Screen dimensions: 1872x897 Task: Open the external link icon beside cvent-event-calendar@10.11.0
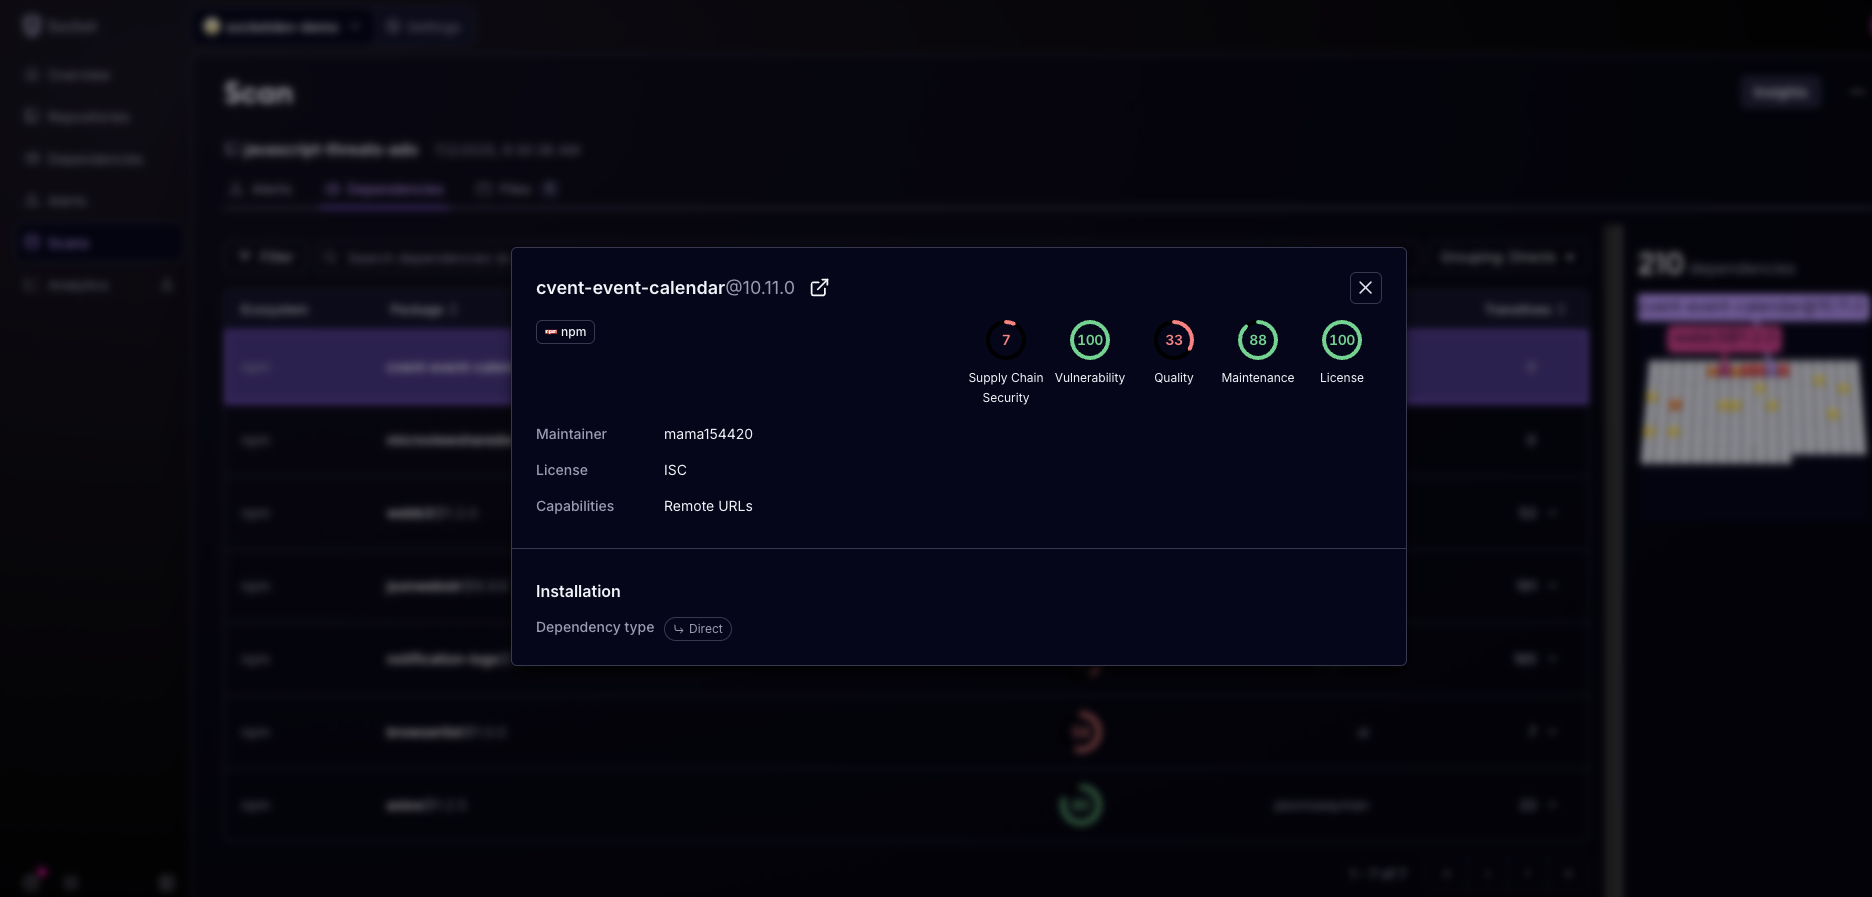(x=819, y=288)
